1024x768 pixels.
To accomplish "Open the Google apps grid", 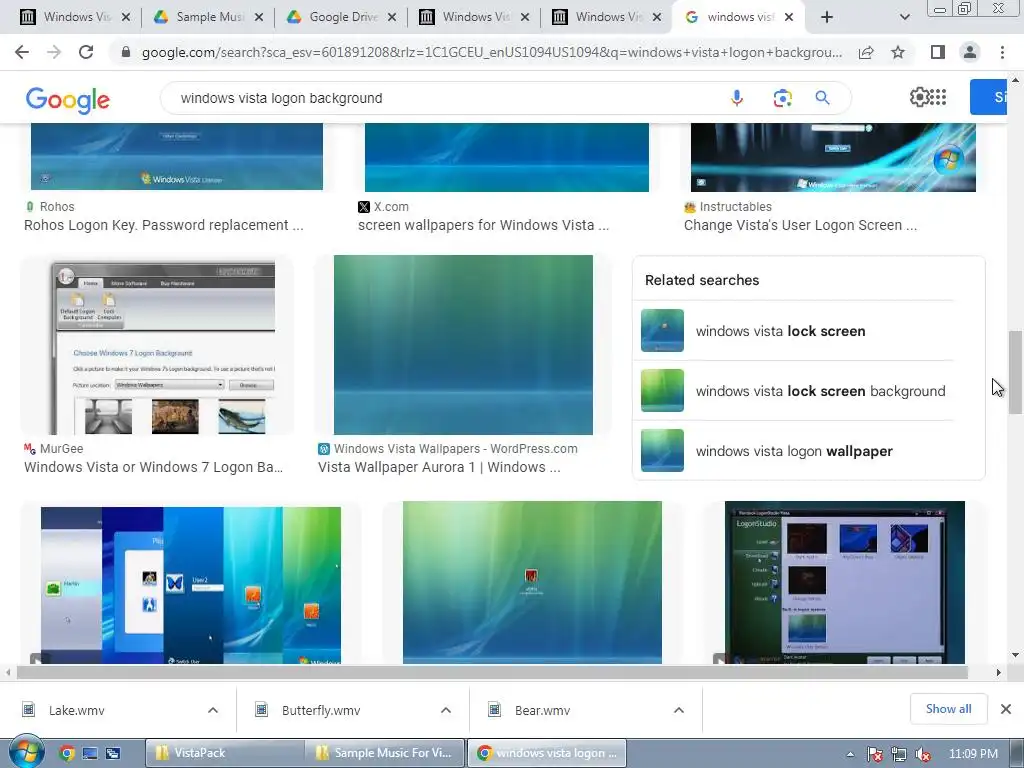I will 938,97.
